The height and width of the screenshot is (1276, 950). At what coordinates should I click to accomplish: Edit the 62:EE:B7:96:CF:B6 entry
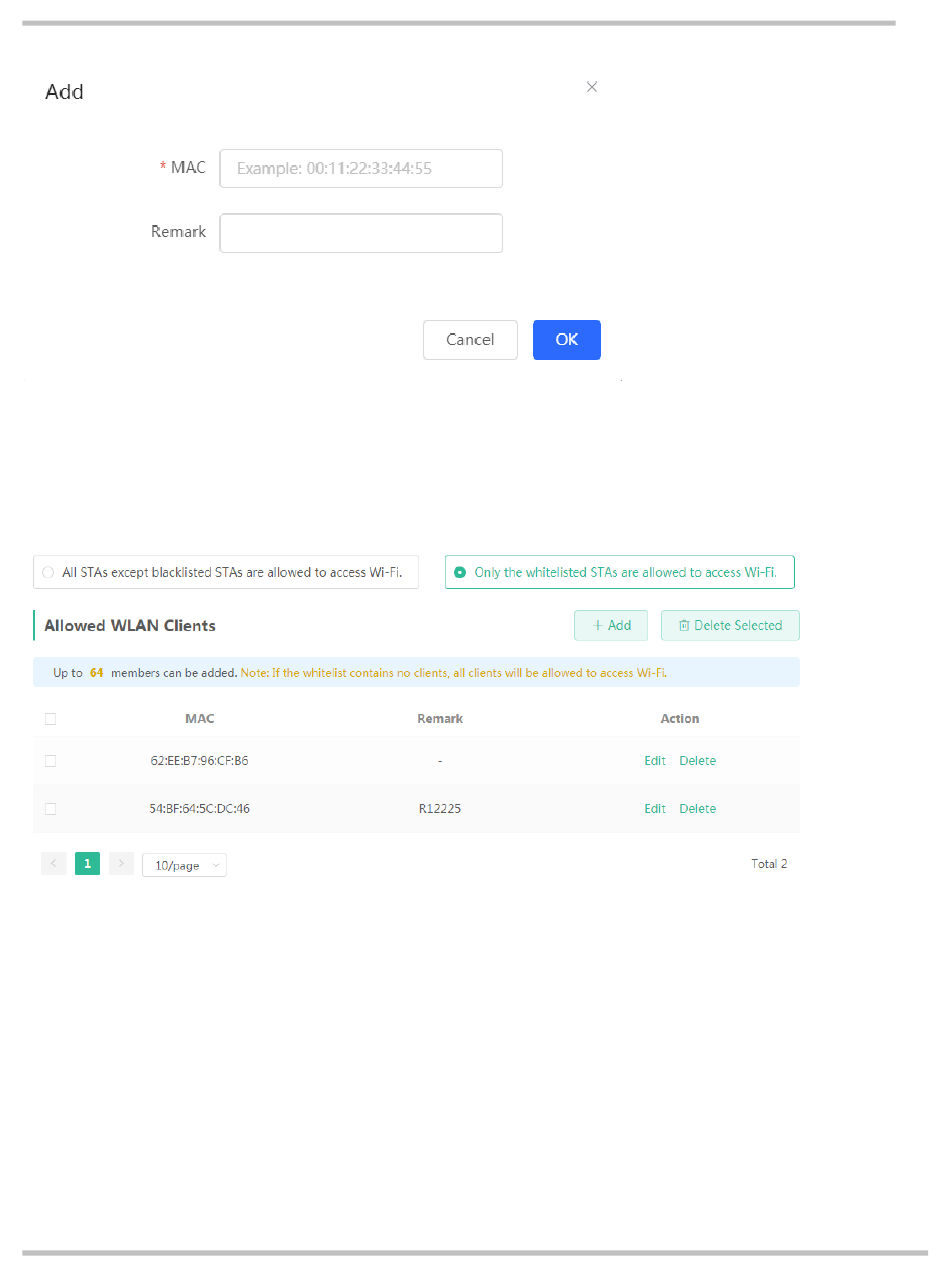pyautogui.click(x=655, y=761)
